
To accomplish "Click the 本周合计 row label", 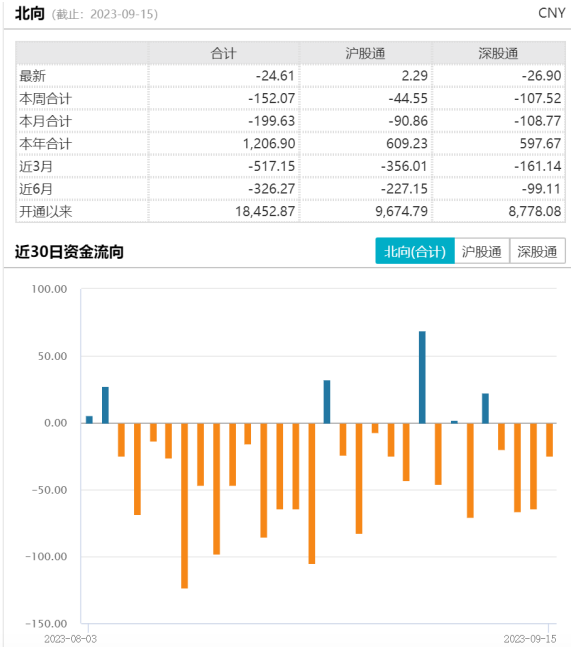I will 45,99.
